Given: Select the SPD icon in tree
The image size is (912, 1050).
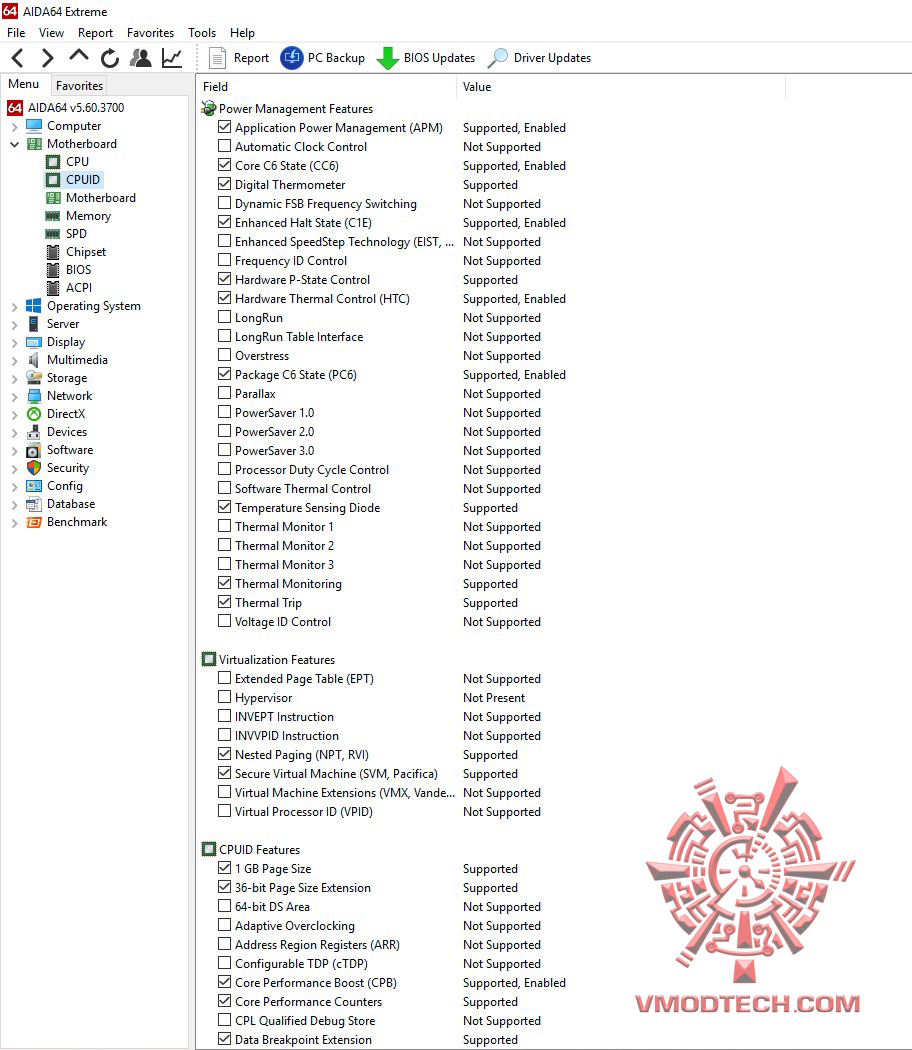Looking at the screenshot, I should coord(53,234).
